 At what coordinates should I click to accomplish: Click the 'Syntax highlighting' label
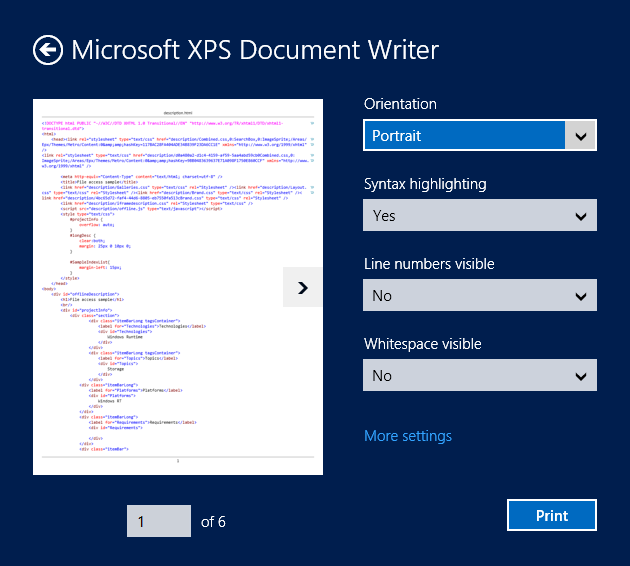point(425,184)
